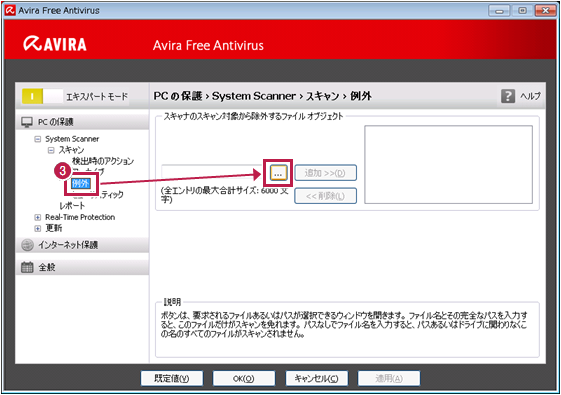Viewport: 561px width, 395px height.
Task: Click the 既定値 defaults button
Action: tap(172, 379)
